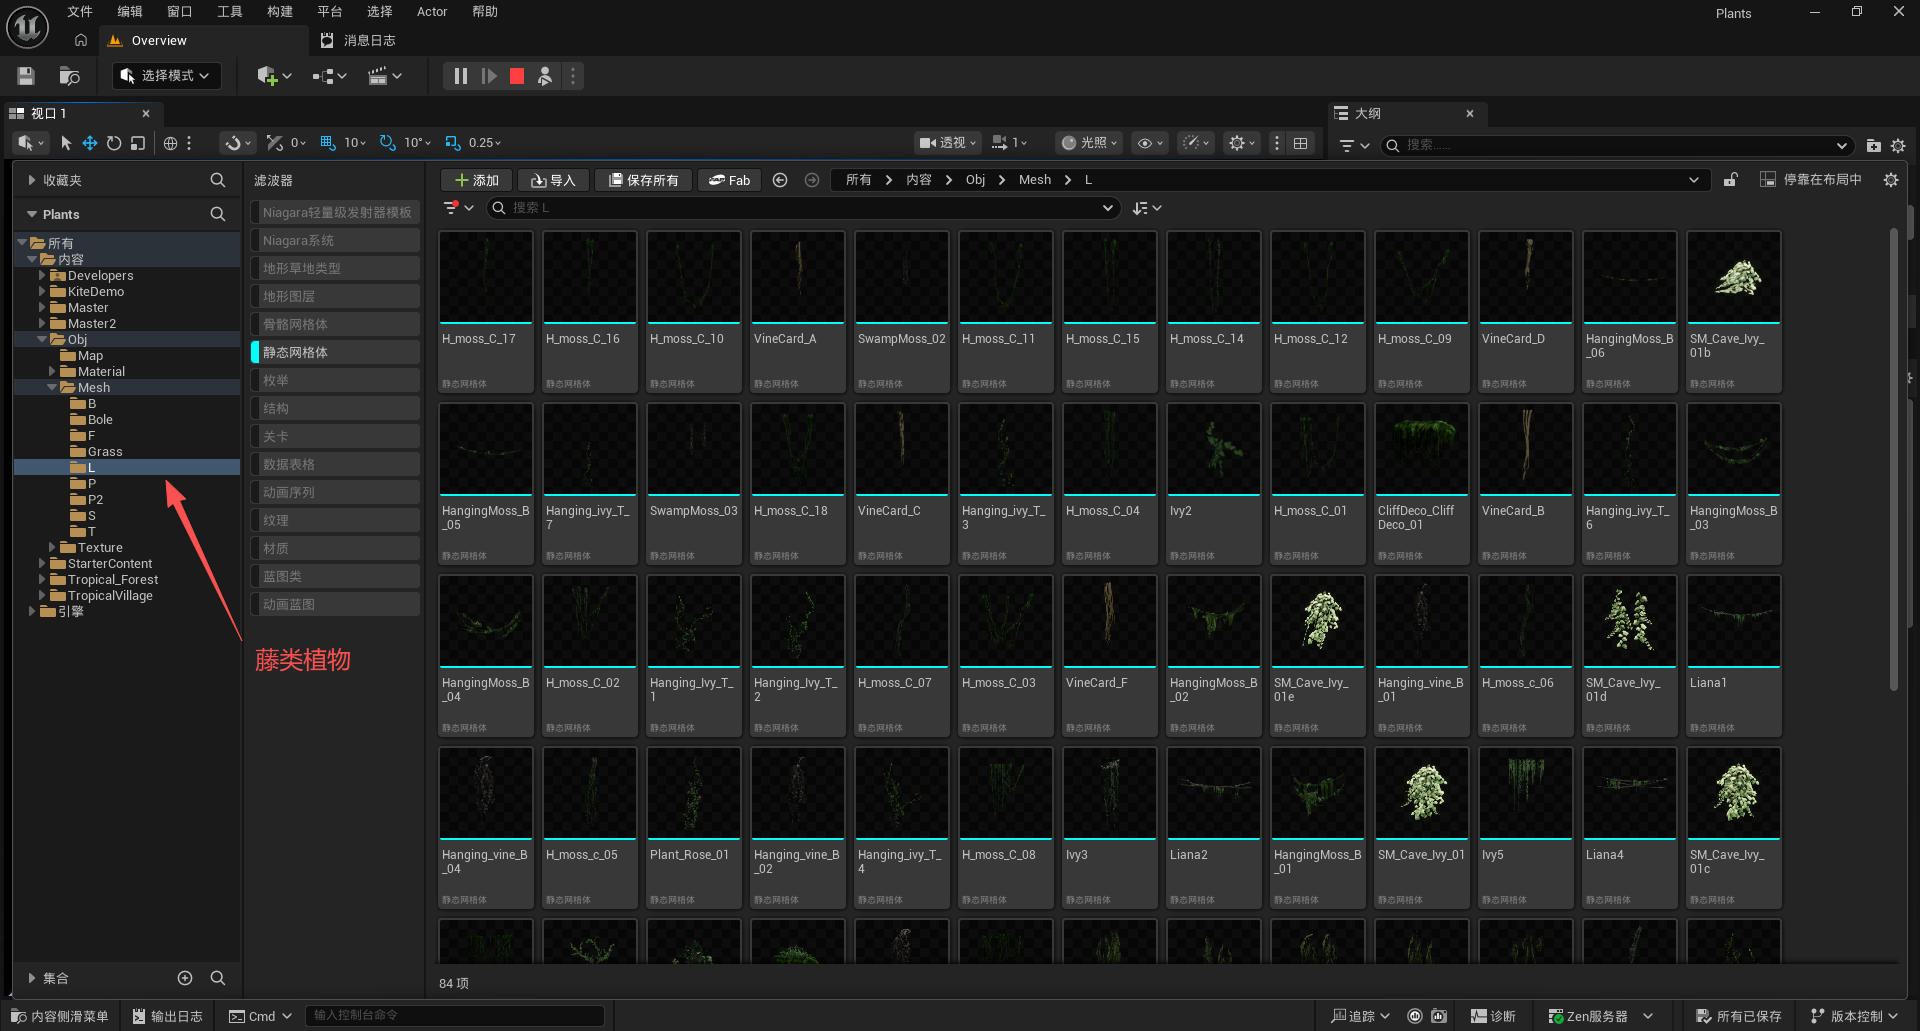Open the Actor menu

click(432, 12)
